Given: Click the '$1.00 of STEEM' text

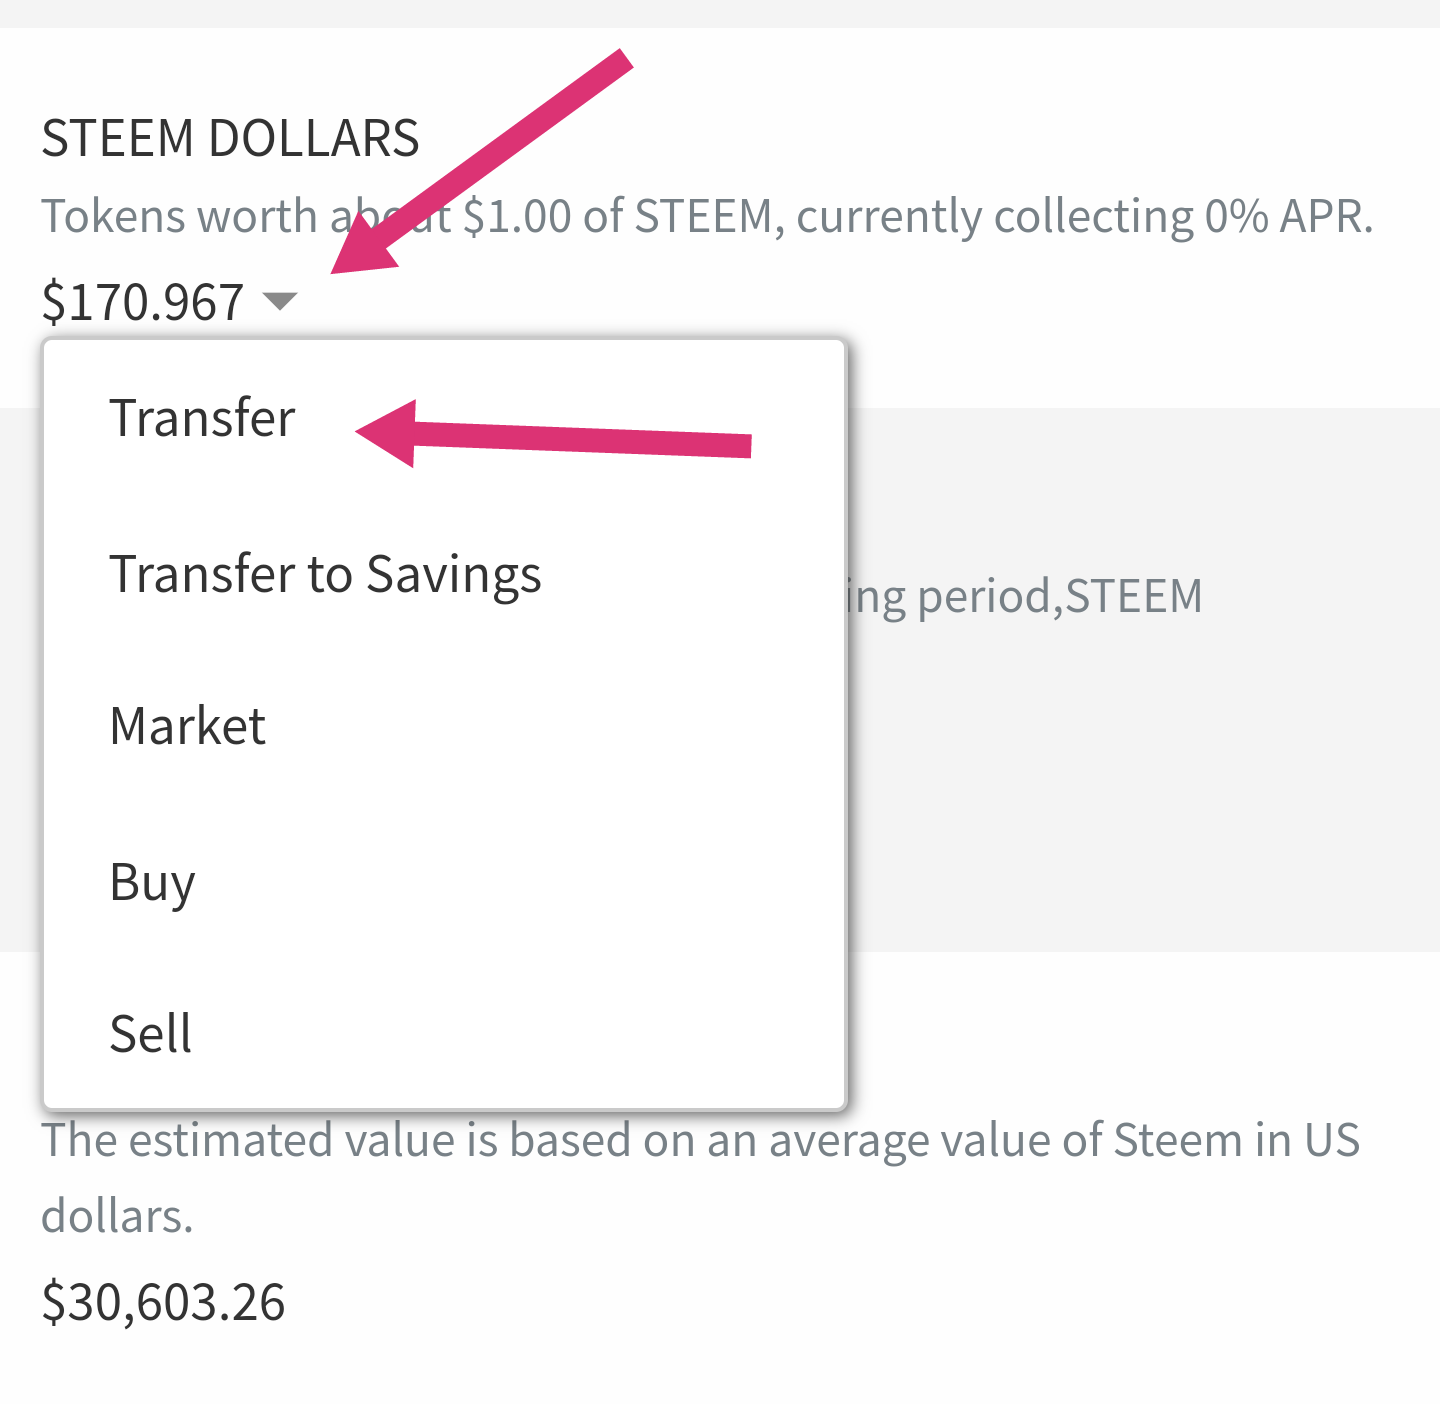Looking at the screenshot, I should click(620, 216).
